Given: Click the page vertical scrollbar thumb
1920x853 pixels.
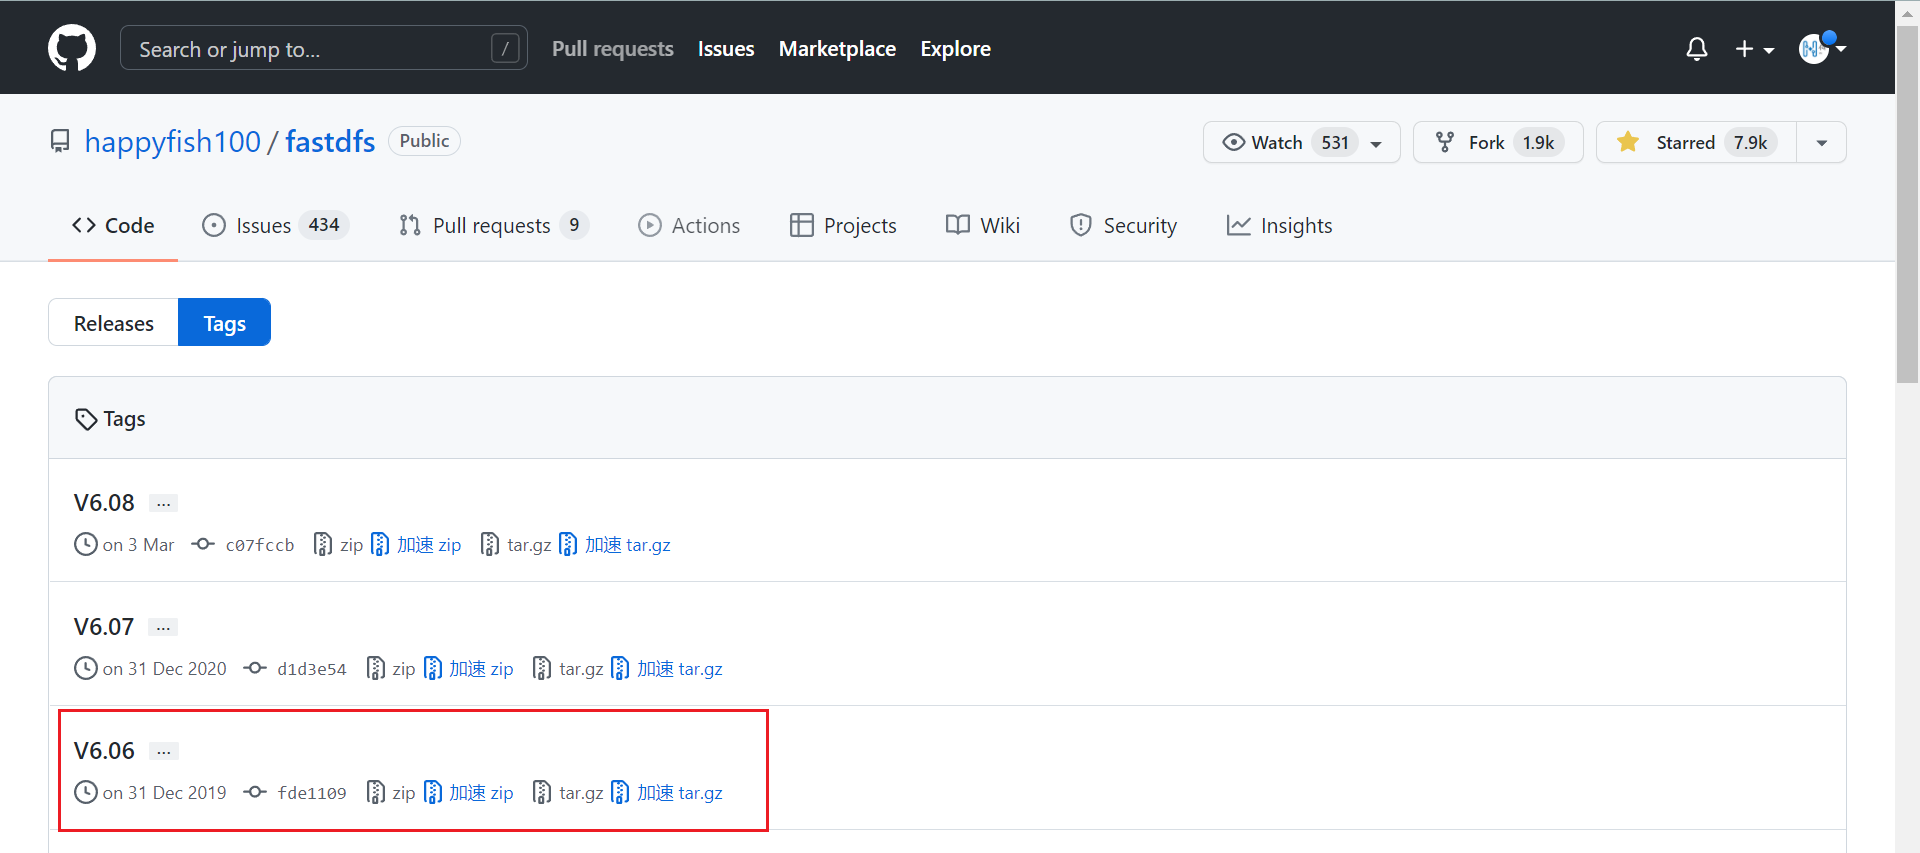Looking at the screenshot, I should pyautogui.click(x=1907, y=205).
